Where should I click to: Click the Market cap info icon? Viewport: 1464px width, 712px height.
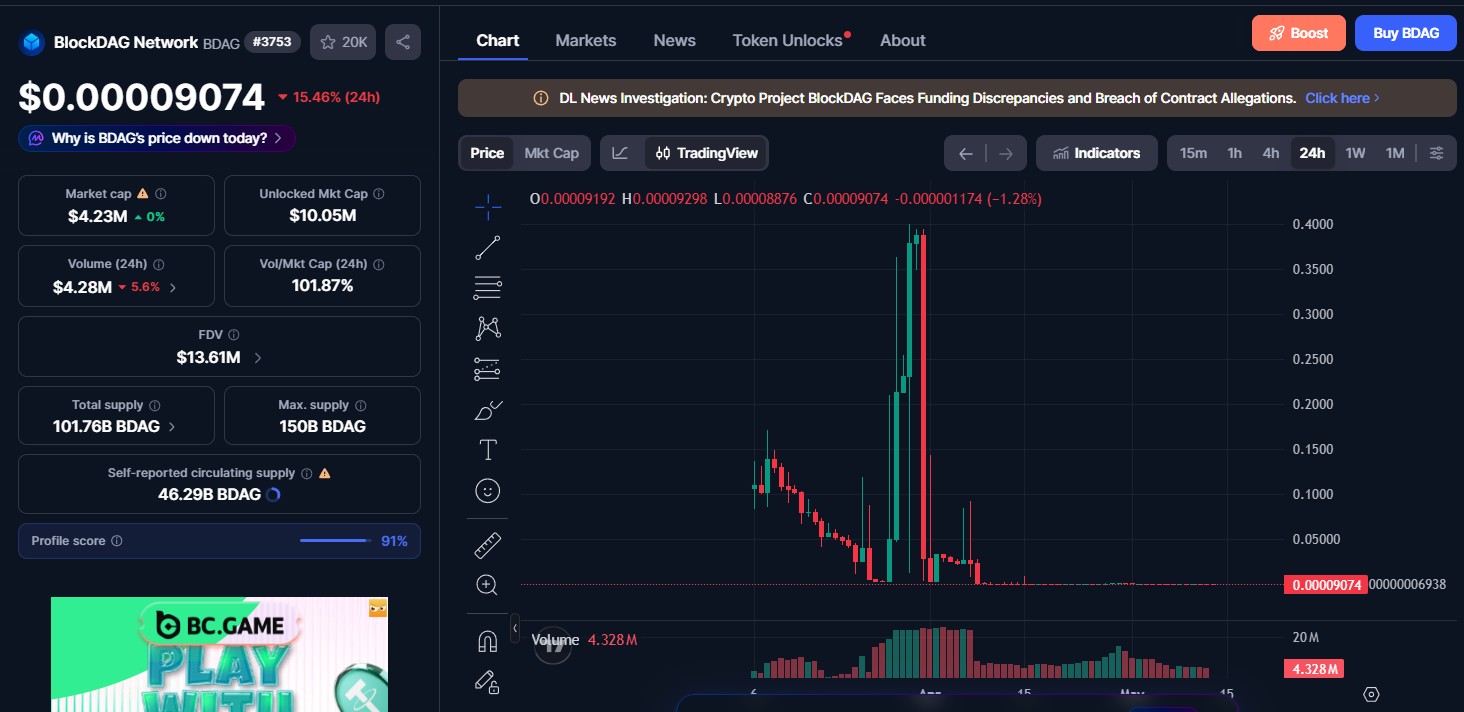(161, 194)
